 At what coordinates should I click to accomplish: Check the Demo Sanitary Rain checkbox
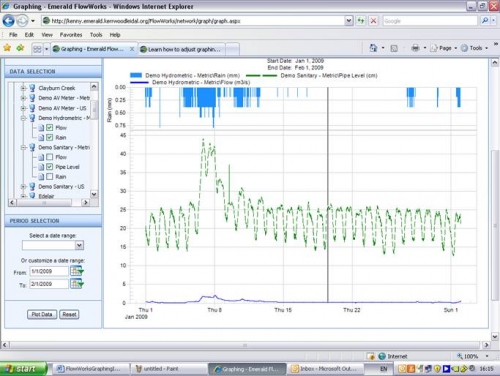click(50, 176)
